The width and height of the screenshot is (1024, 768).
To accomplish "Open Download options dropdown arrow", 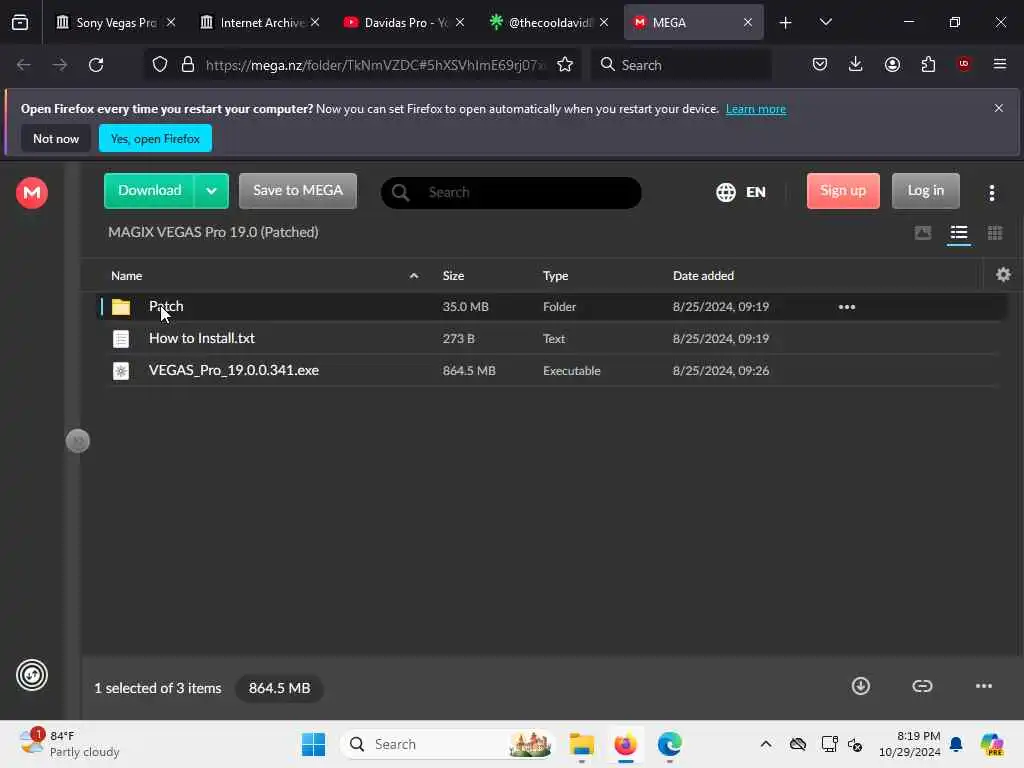I will [x=211, y=191].
